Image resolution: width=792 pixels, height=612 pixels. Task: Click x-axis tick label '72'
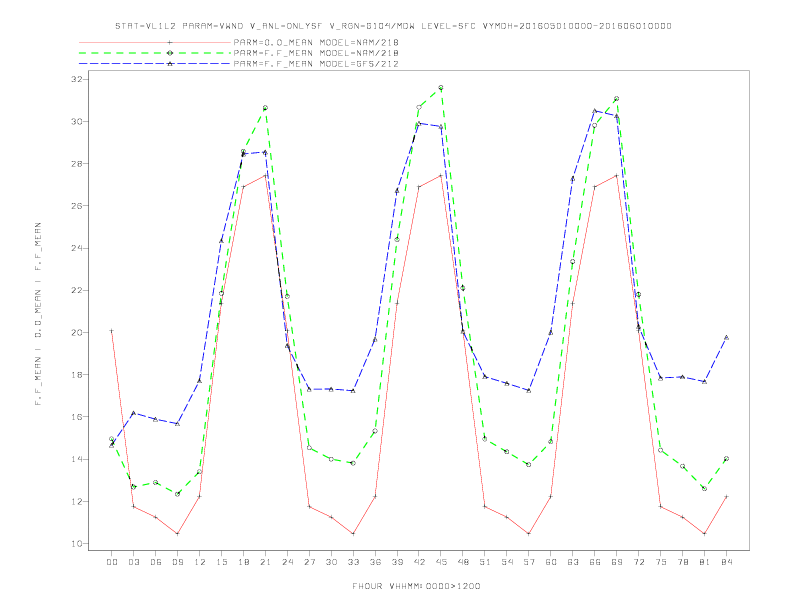pos(638,562)
